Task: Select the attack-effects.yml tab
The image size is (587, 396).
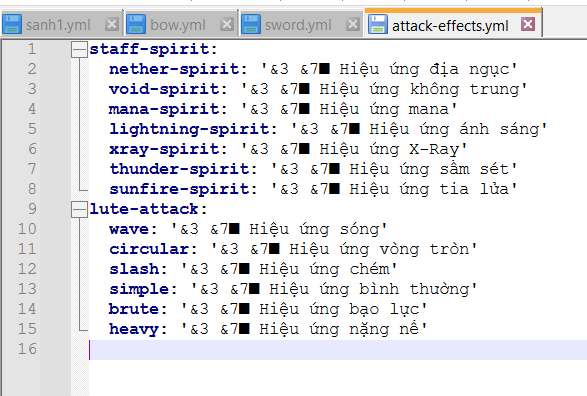Action: point(453,24)
